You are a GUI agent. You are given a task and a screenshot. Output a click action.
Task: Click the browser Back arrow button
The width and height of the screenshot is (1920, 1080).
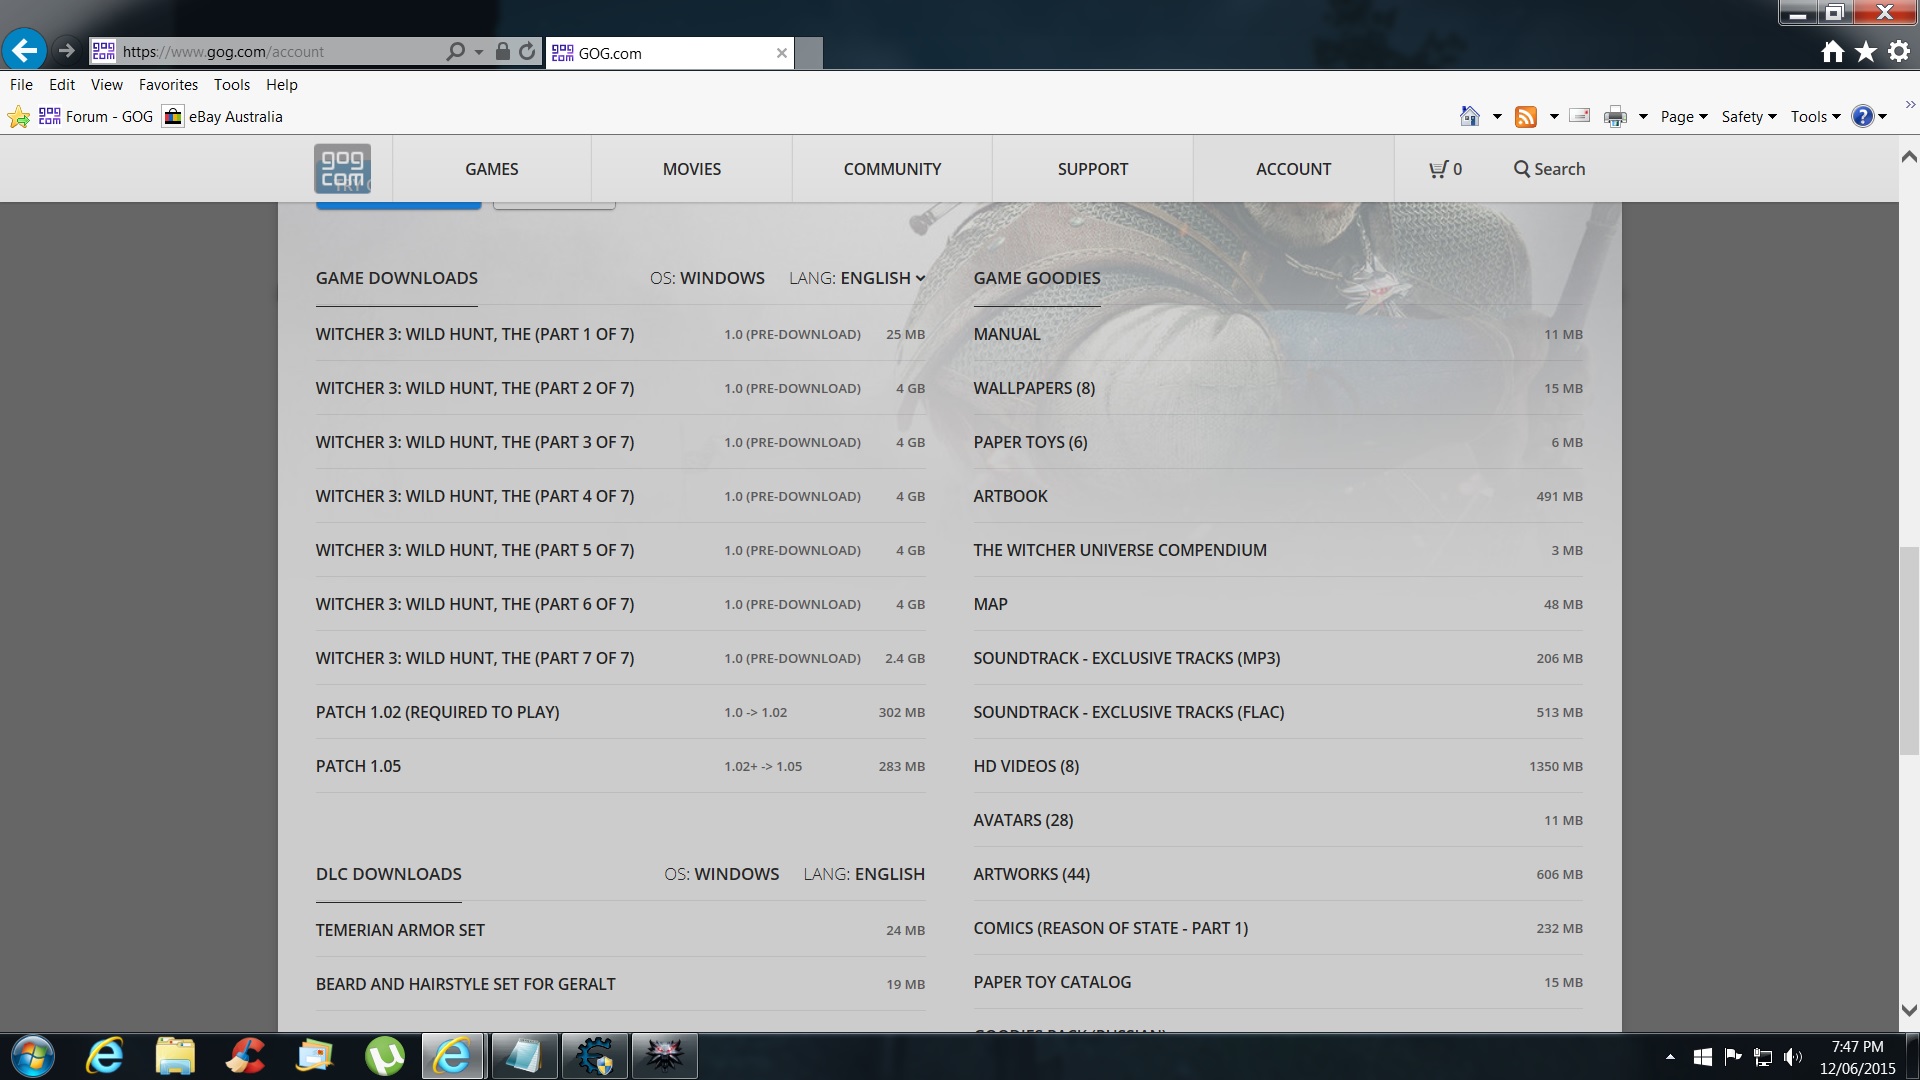(24, 50)
